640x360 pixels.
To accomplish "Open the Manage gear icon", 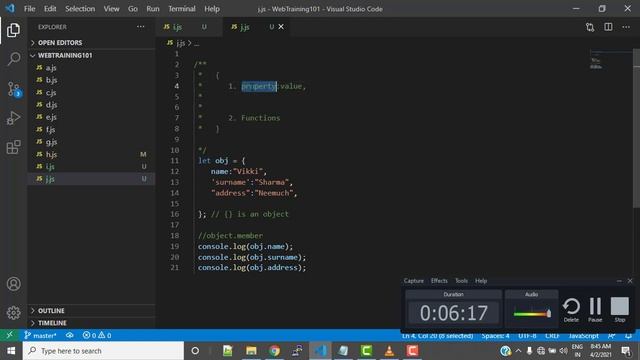I will (13, 313).
